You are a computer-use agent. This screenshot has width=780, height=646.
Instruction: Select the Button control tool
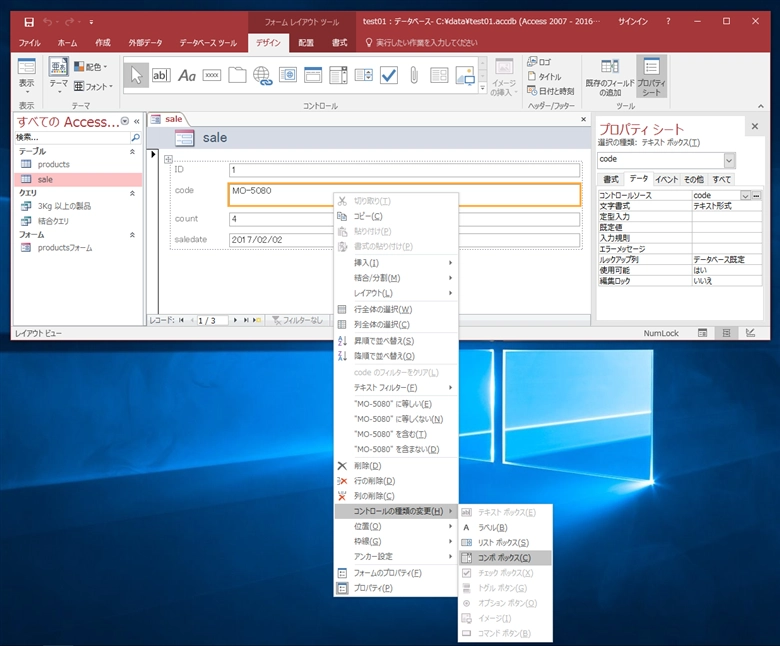[x=212, y=76]
